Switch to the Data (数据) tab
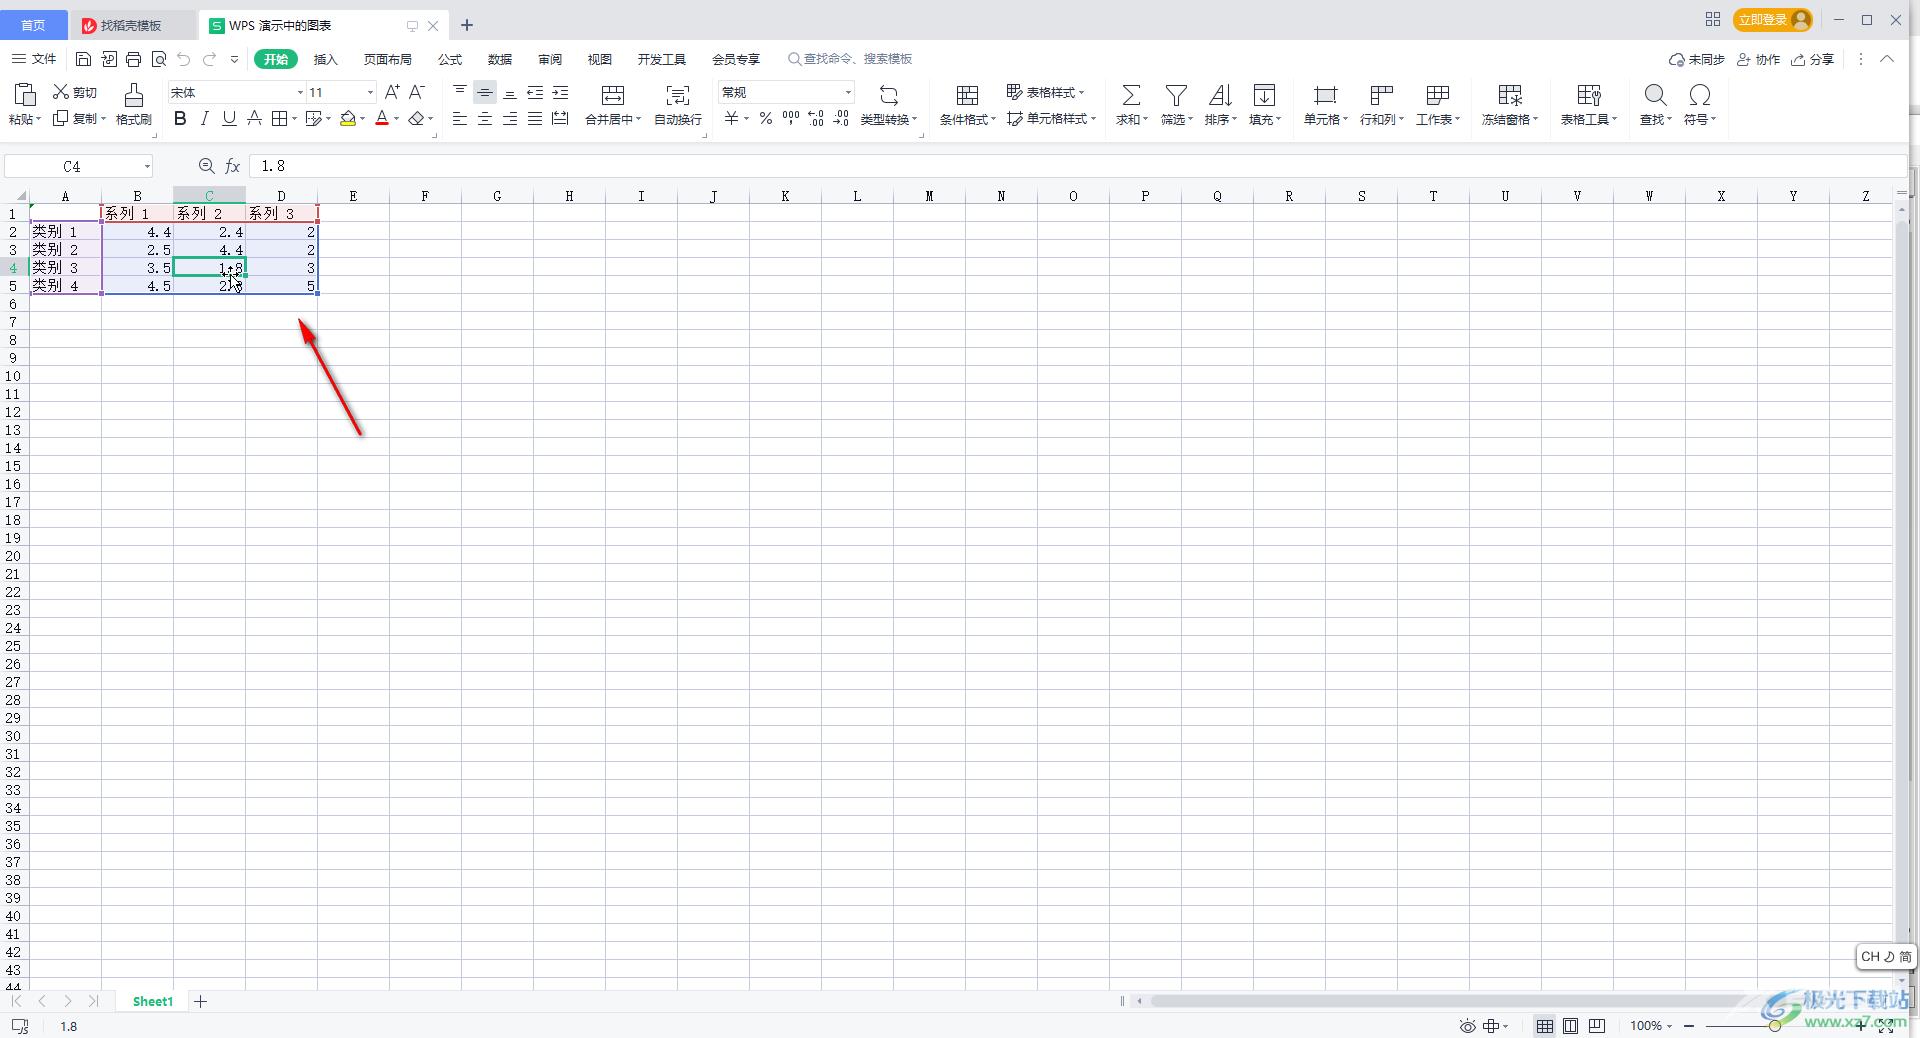Viewport: 1920px width, 1038px height. tap(500, 59)
